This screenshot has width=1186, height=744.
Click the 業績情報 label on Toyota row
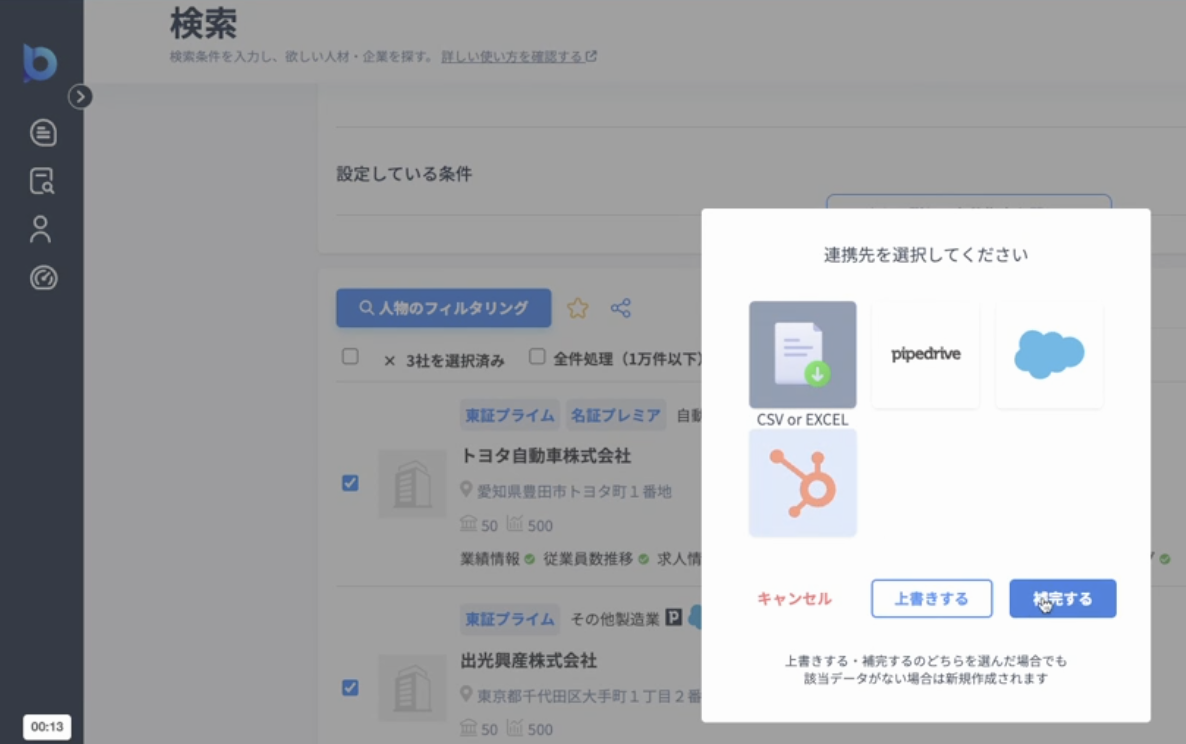490,559
